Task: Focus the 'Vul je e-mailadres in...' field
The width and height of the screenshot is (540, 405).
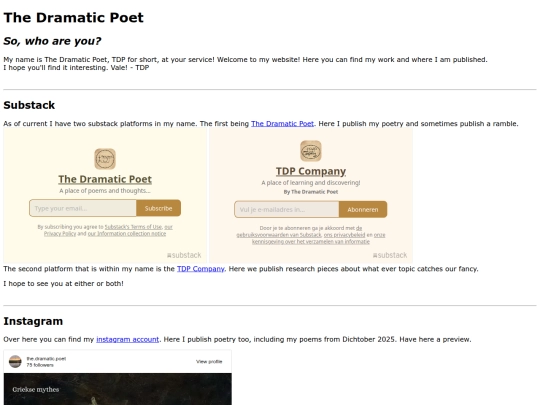Action: 287,209
